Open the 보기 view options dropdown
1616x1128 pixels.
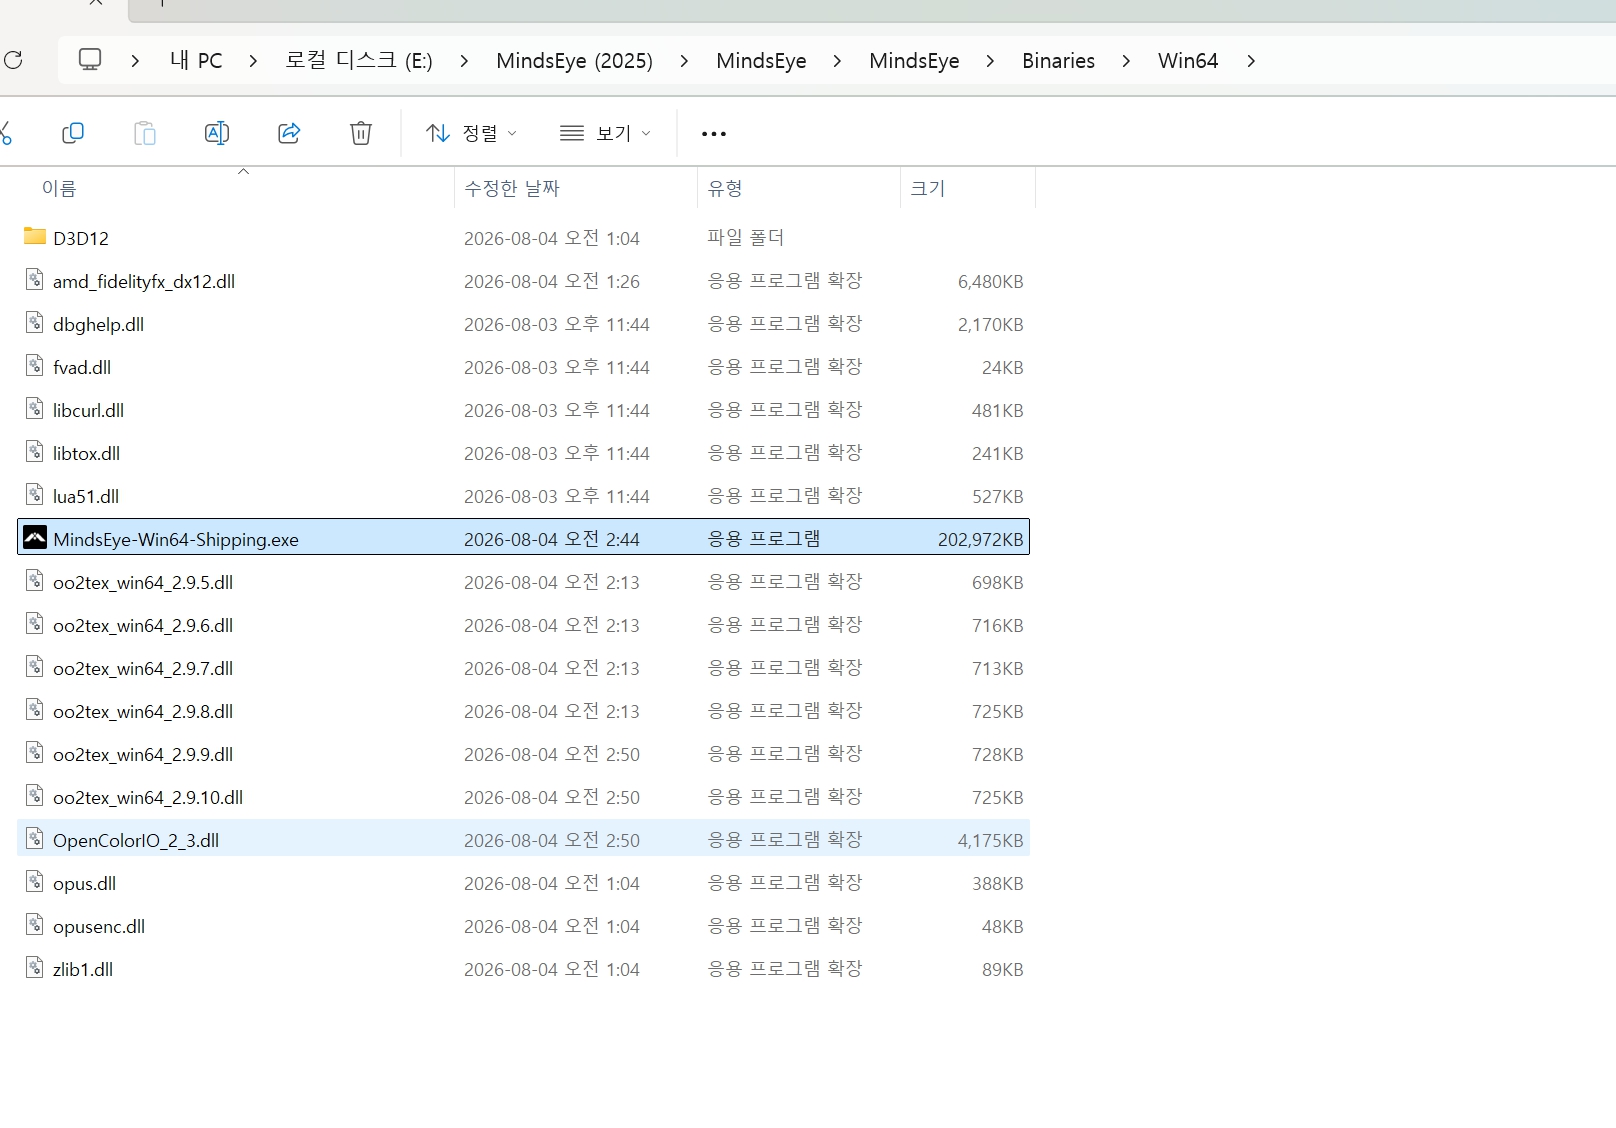click(x=605, y=133)
